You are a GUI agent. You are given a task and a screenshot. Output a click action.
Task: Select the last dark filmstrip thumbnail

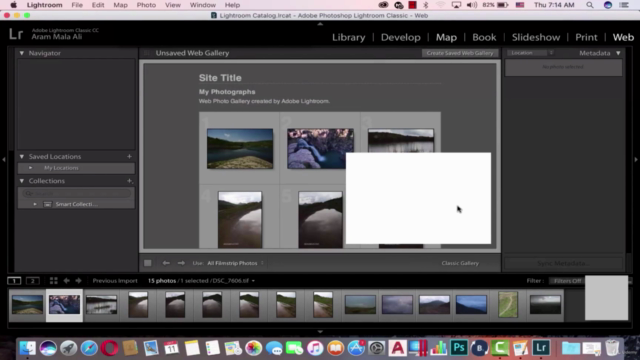click(545, 304)
